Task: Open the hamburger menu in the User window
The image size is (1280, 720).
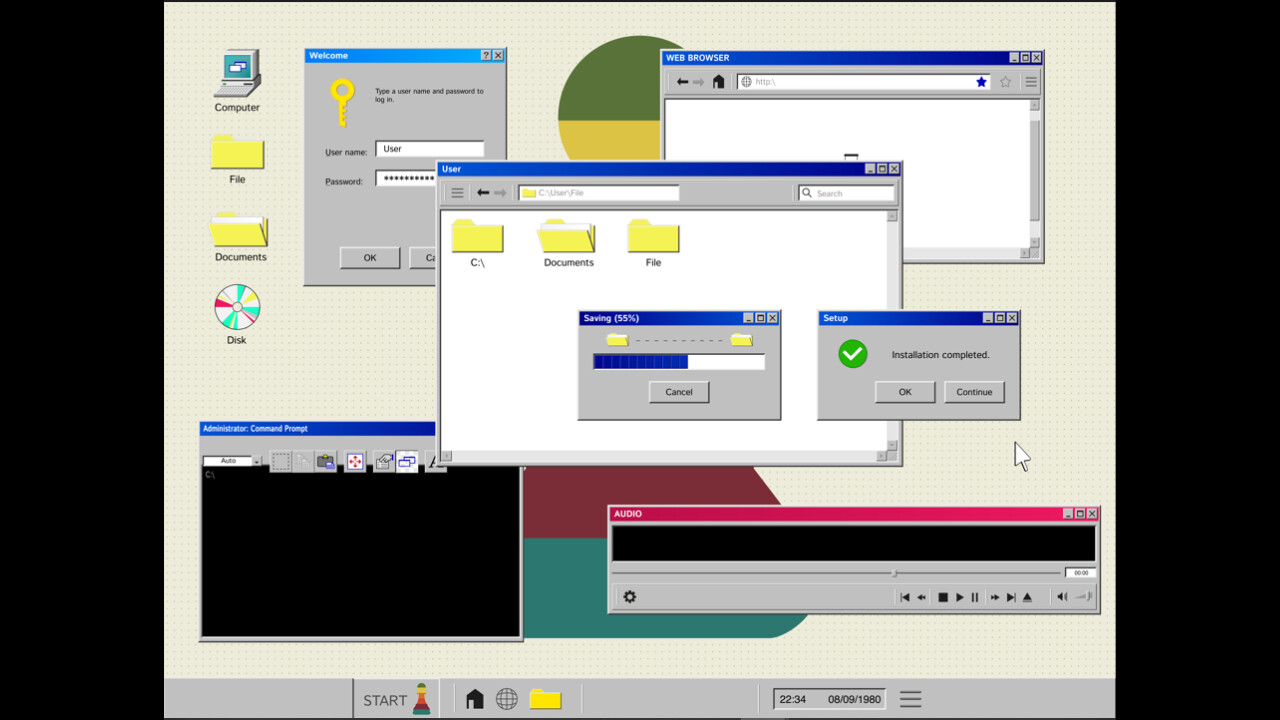Action: coord(456,192)
